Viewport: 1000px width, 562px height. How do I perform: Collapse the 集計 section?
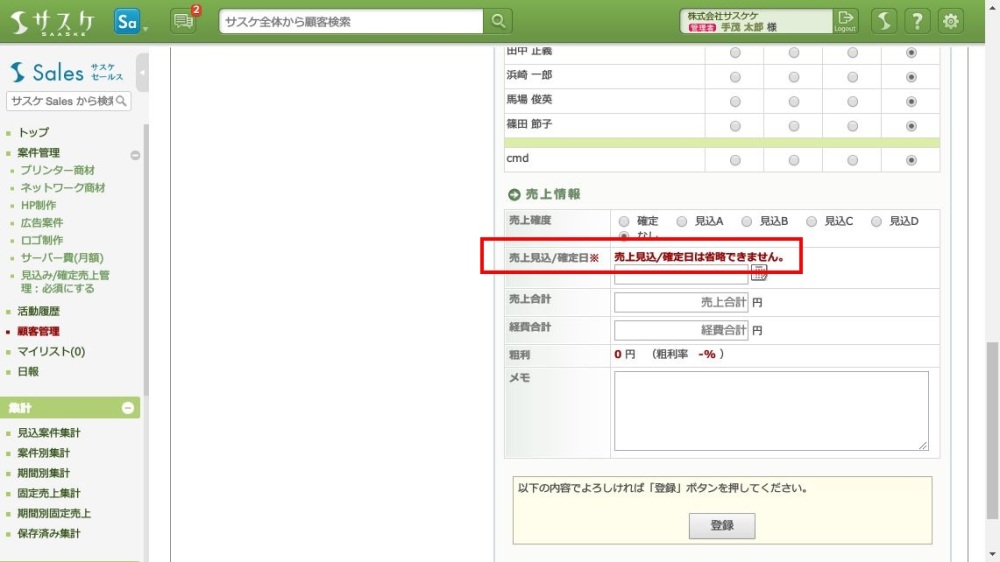(128, 408)
